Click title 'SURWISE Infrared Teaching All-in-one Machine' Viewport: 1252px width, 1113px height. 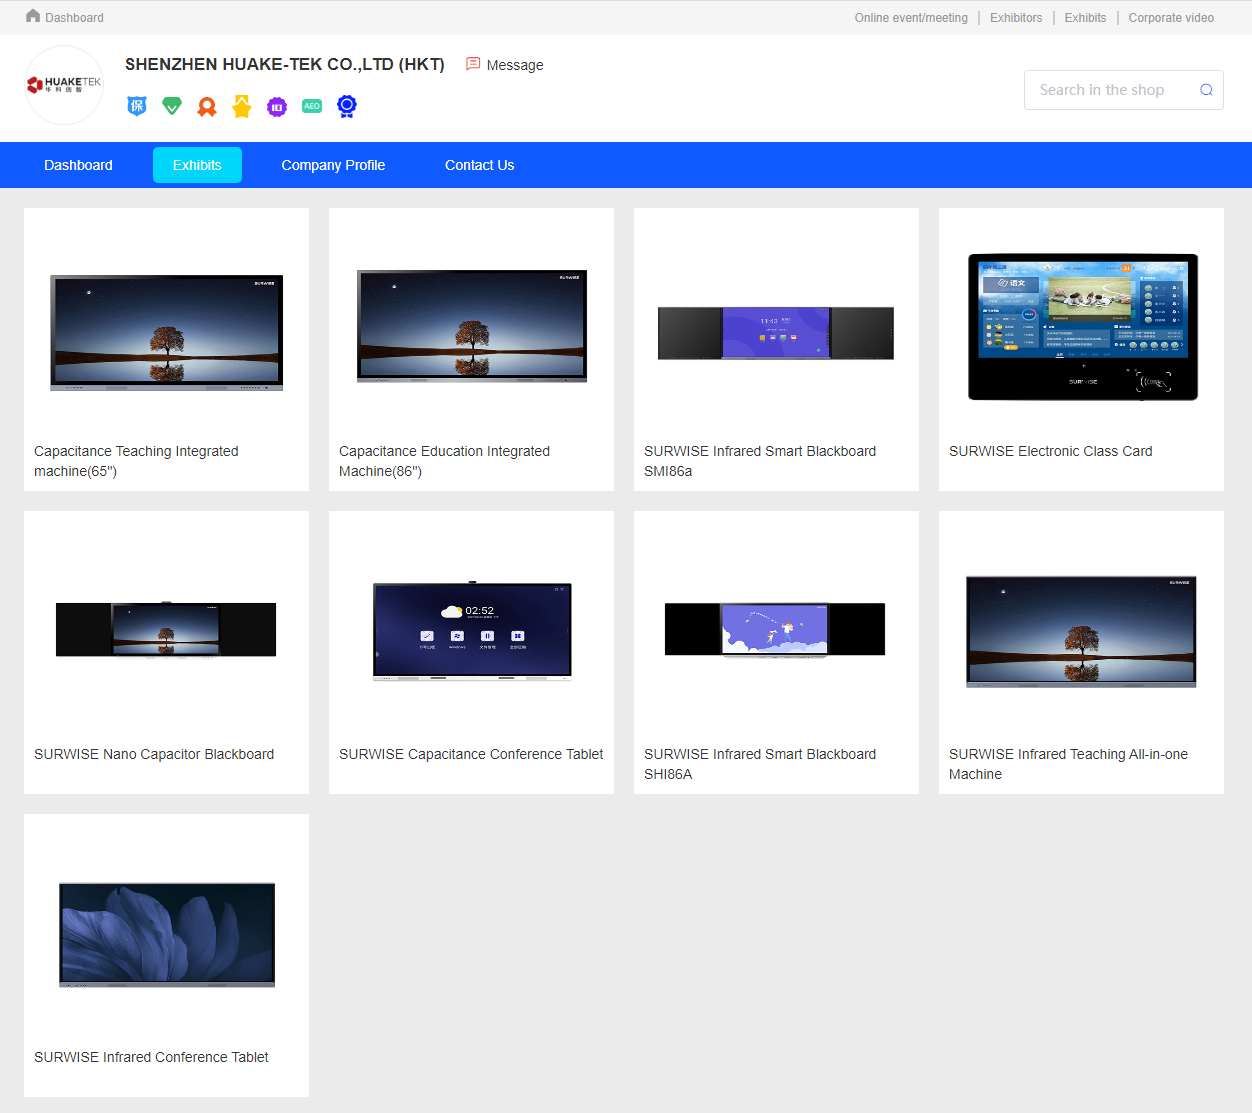(1068, 764)
